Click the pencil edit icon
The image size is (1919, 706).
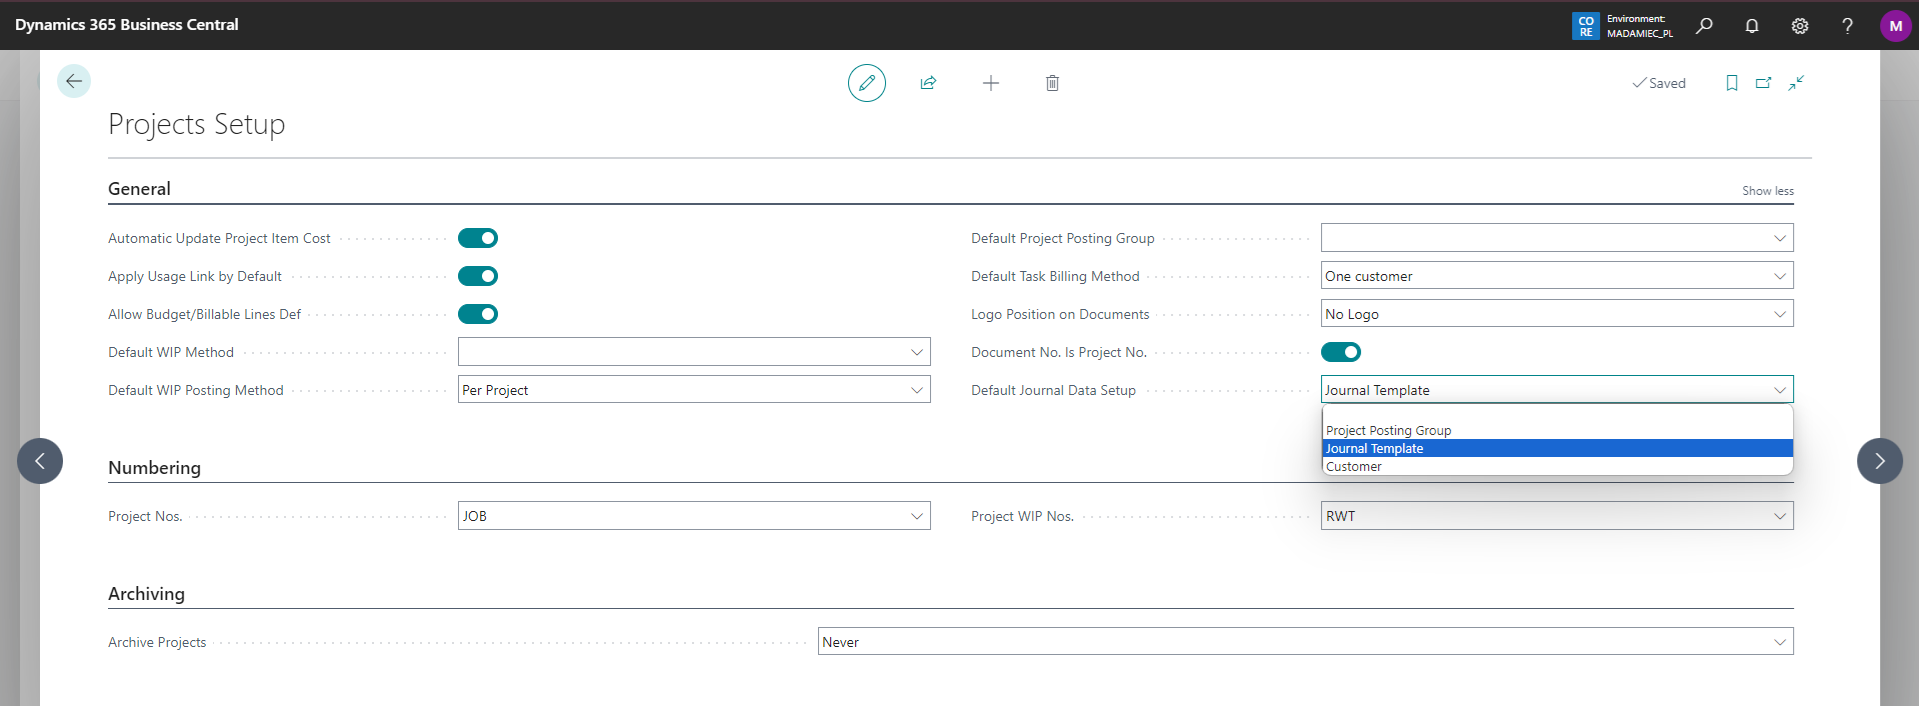[866, 83]
